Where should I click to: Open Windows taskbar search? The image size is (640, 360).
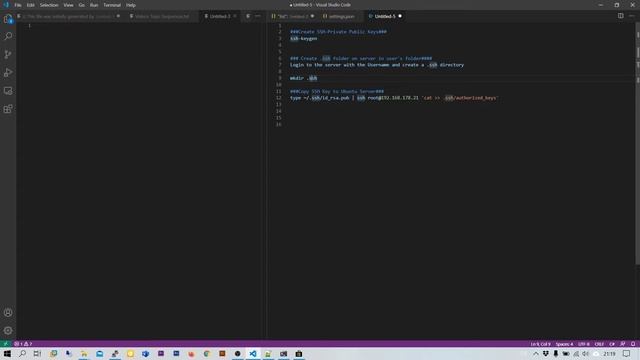click(x=22, y=353)
